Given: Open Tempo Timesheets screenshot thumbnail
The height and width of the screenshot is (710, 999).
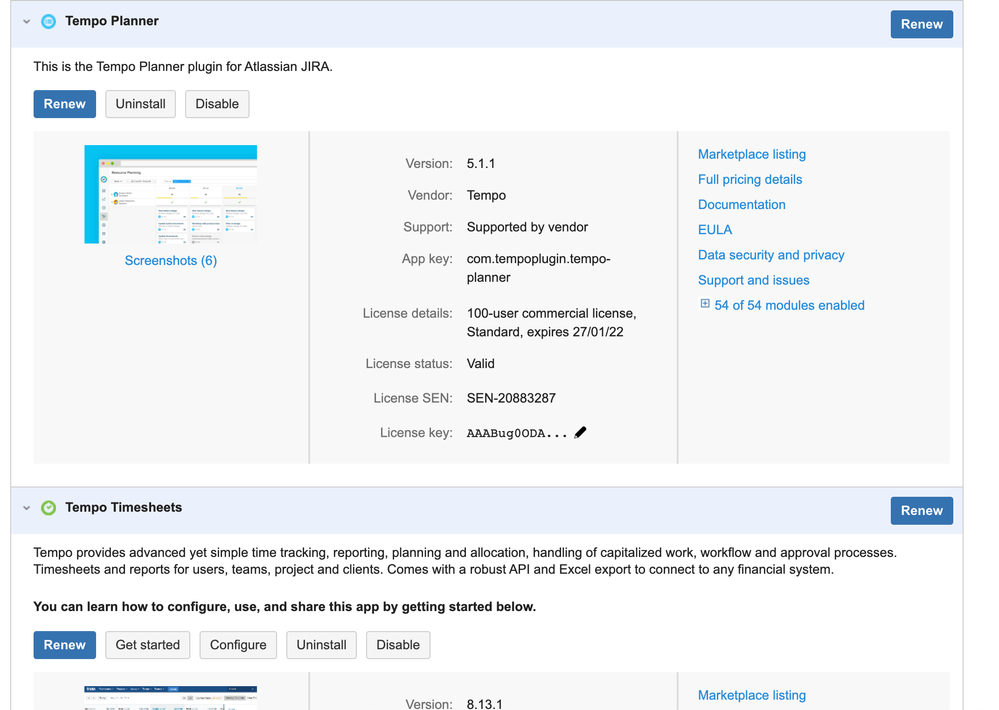Looking at the screenshot, I should pos(171,698).
